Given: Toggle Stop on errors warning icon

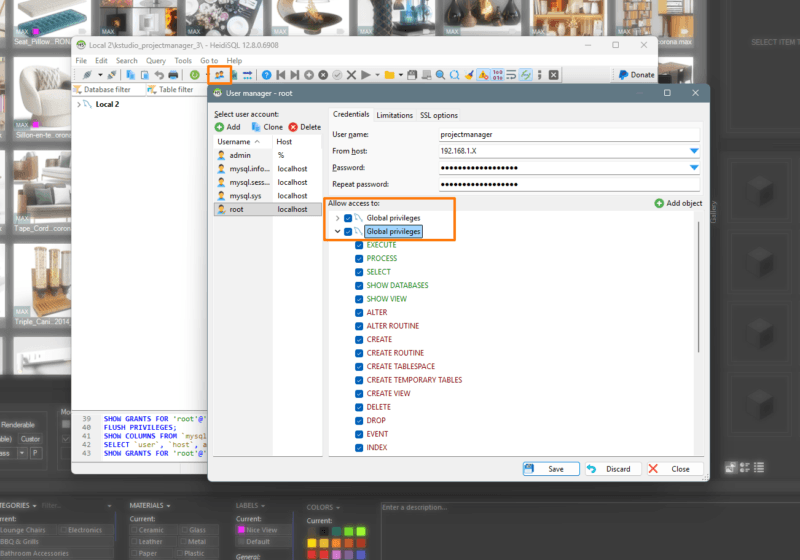Looking at the screenshot, I should 483,75.
